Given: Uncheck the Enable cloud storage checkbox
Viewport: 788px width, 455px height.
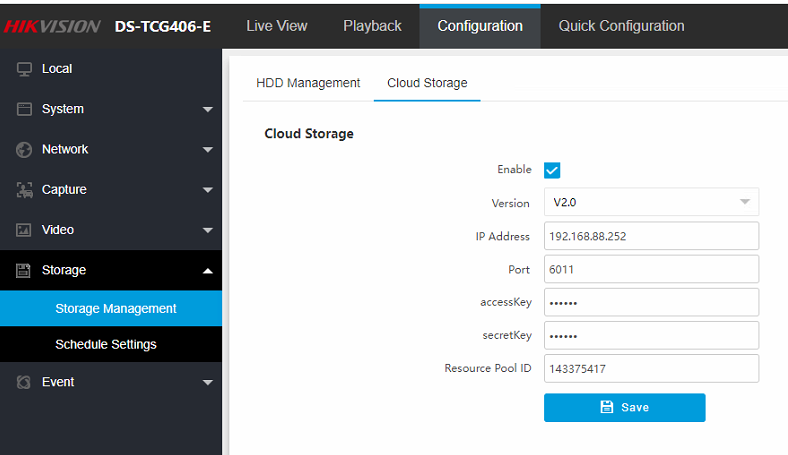Looking at the screenshot, I should (552, 170).
